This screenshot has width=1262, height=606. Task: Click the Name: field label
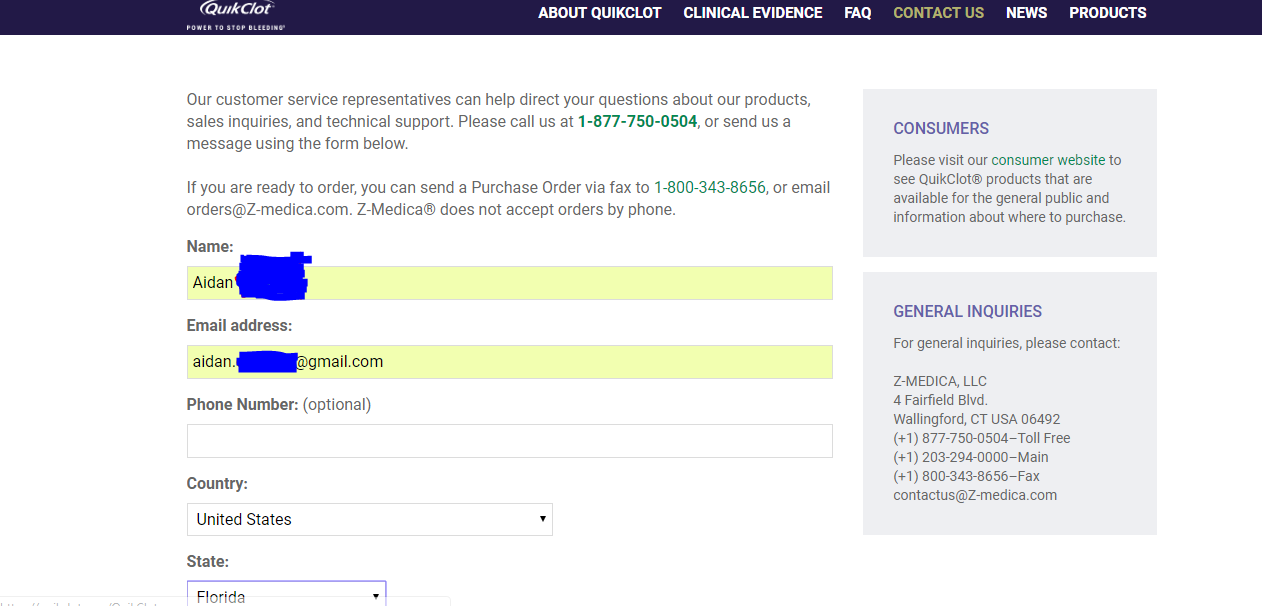pos(210,247)
